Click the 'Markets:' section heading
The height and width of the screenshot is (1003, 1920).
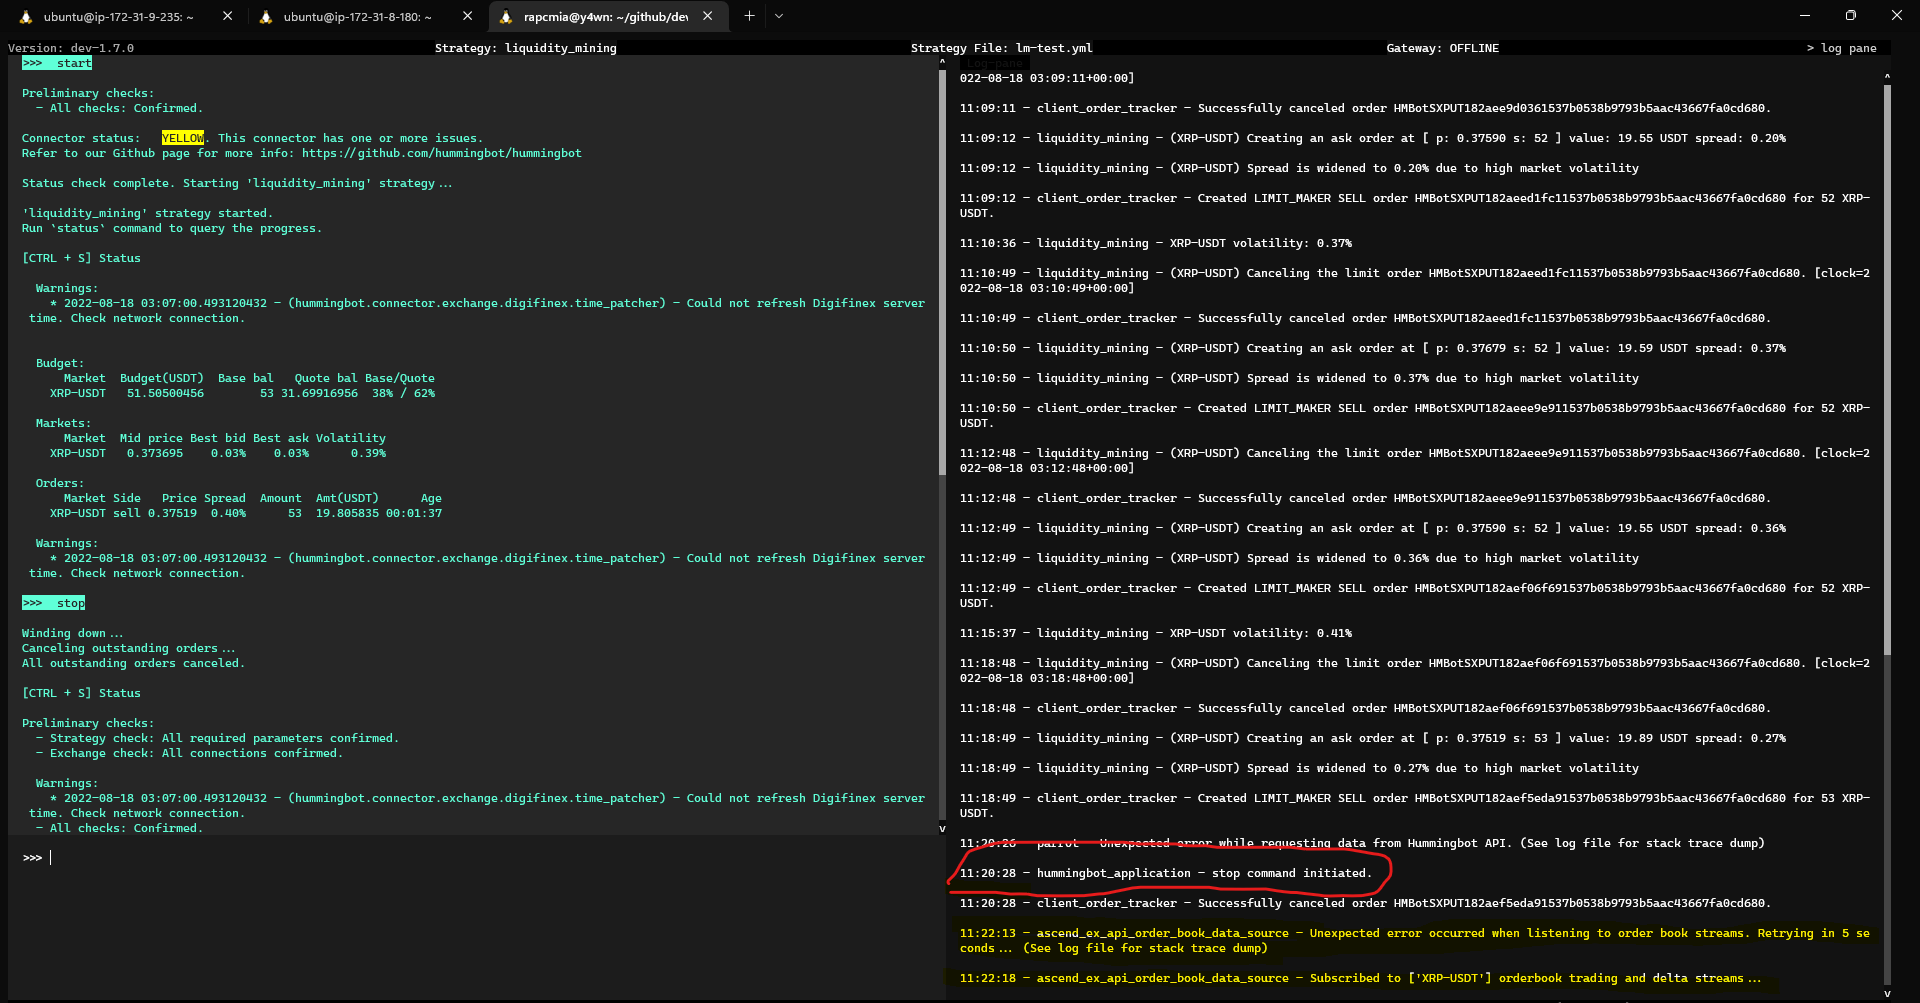[x=63, y=423]
